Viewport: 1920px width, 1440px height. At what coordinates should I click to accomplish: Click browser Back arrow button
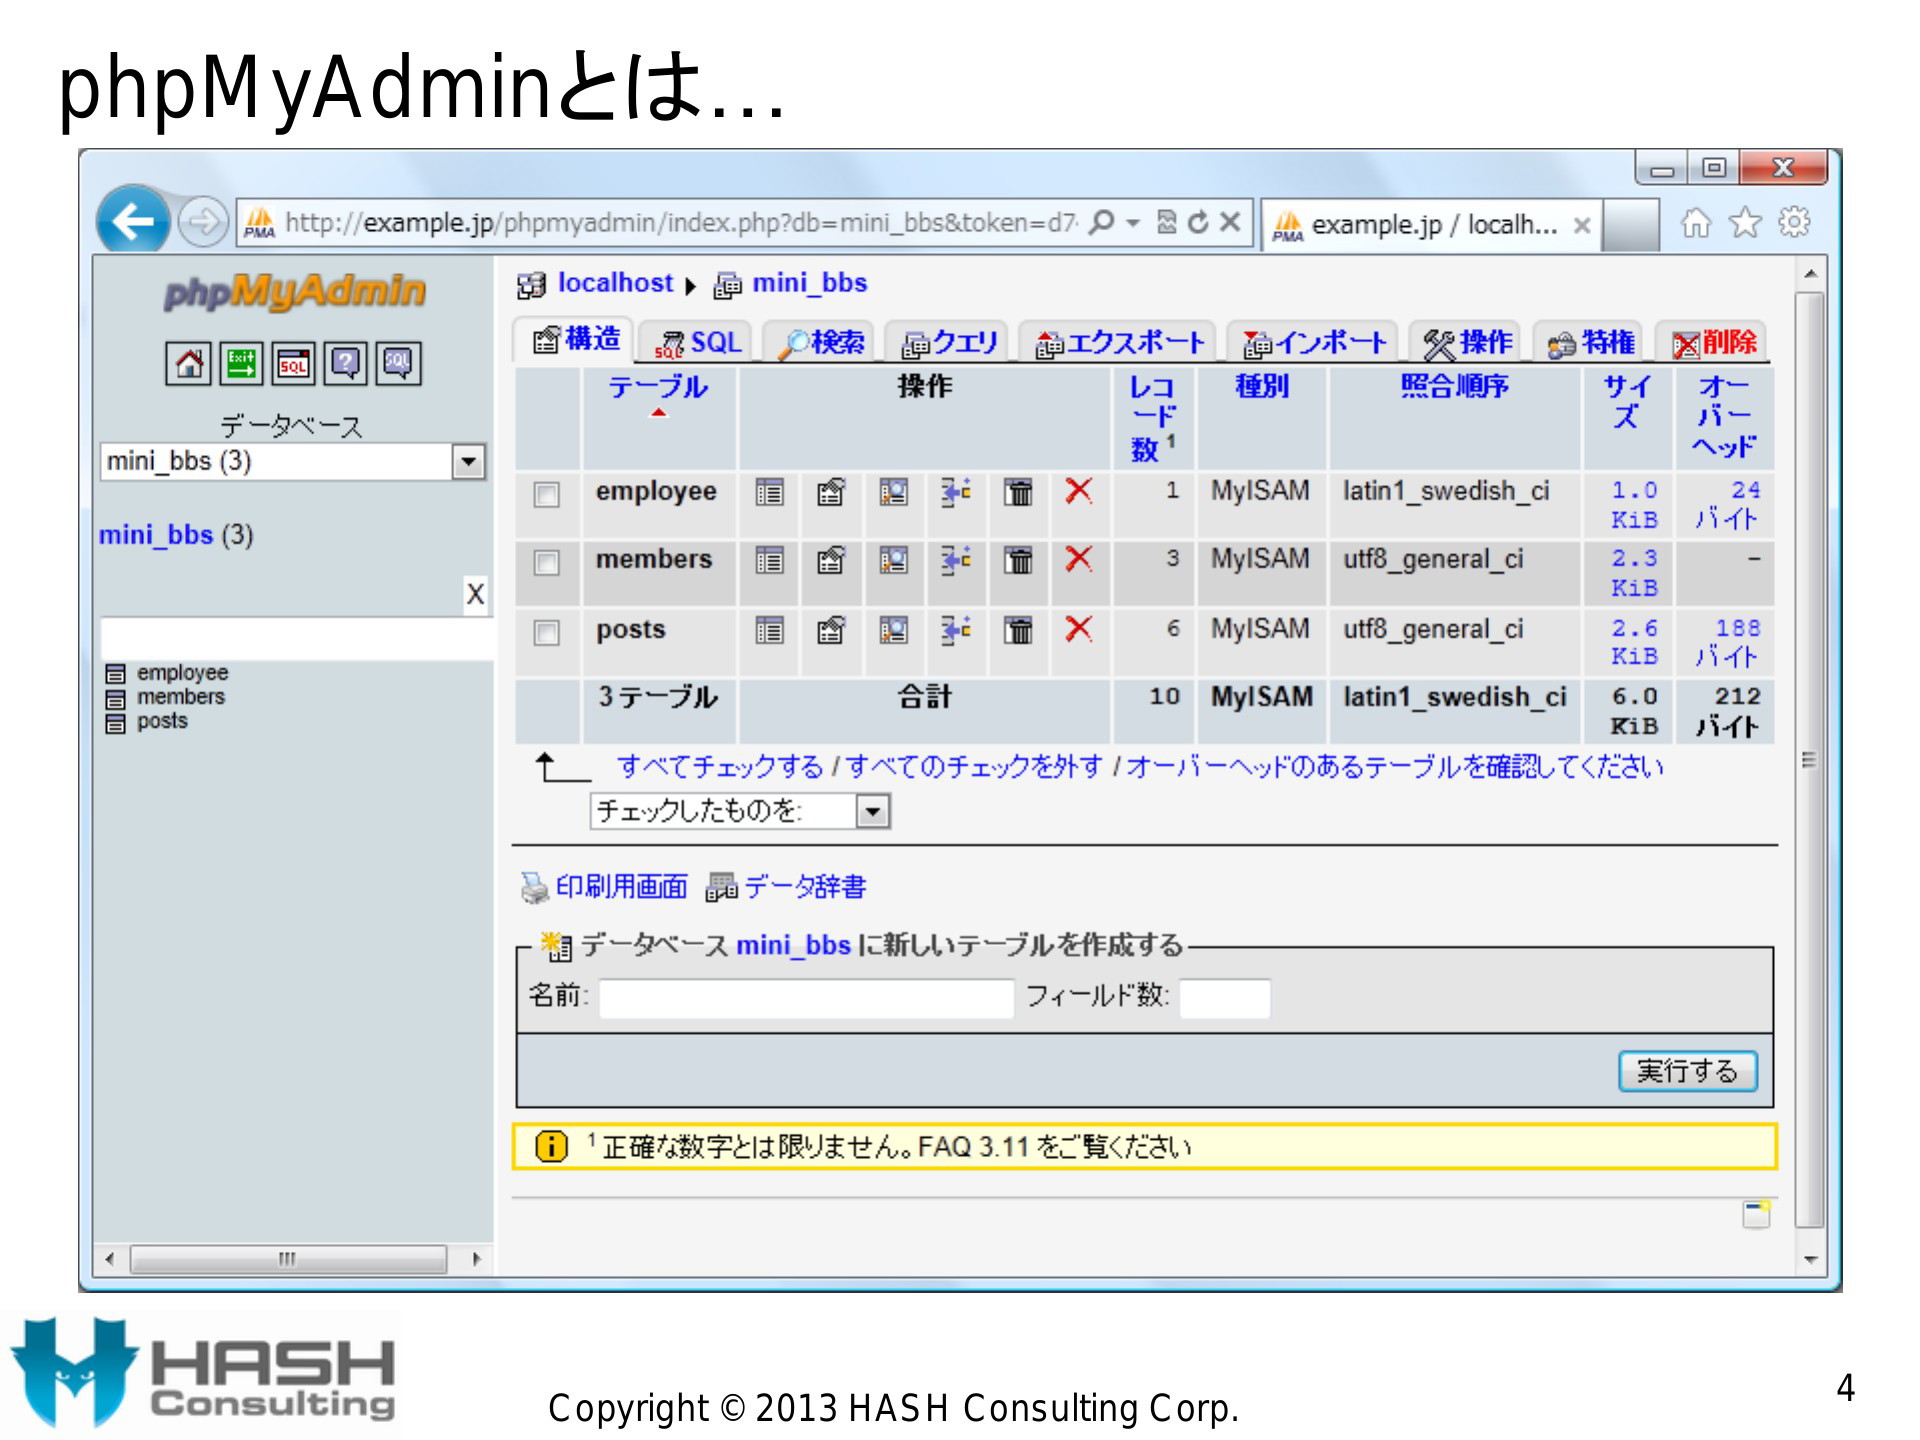point(133,220)
